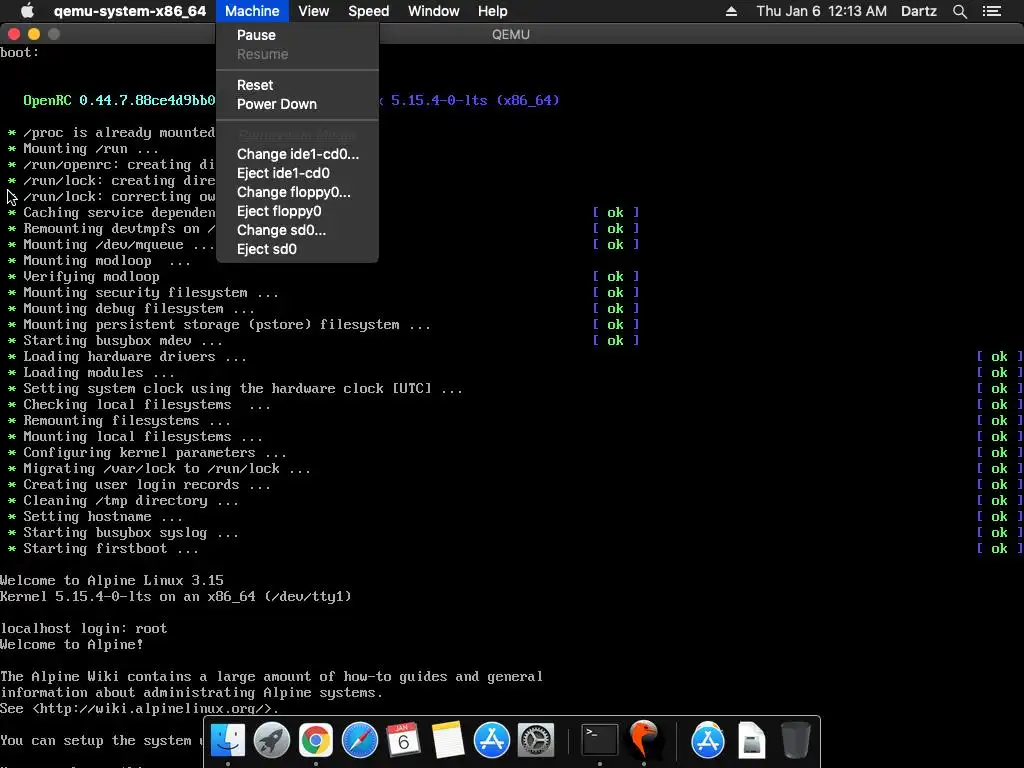This screenshot has height=768, width=1024.
Task: Select Change ide1-cd0... menu entry
Action: coord(297,154)
